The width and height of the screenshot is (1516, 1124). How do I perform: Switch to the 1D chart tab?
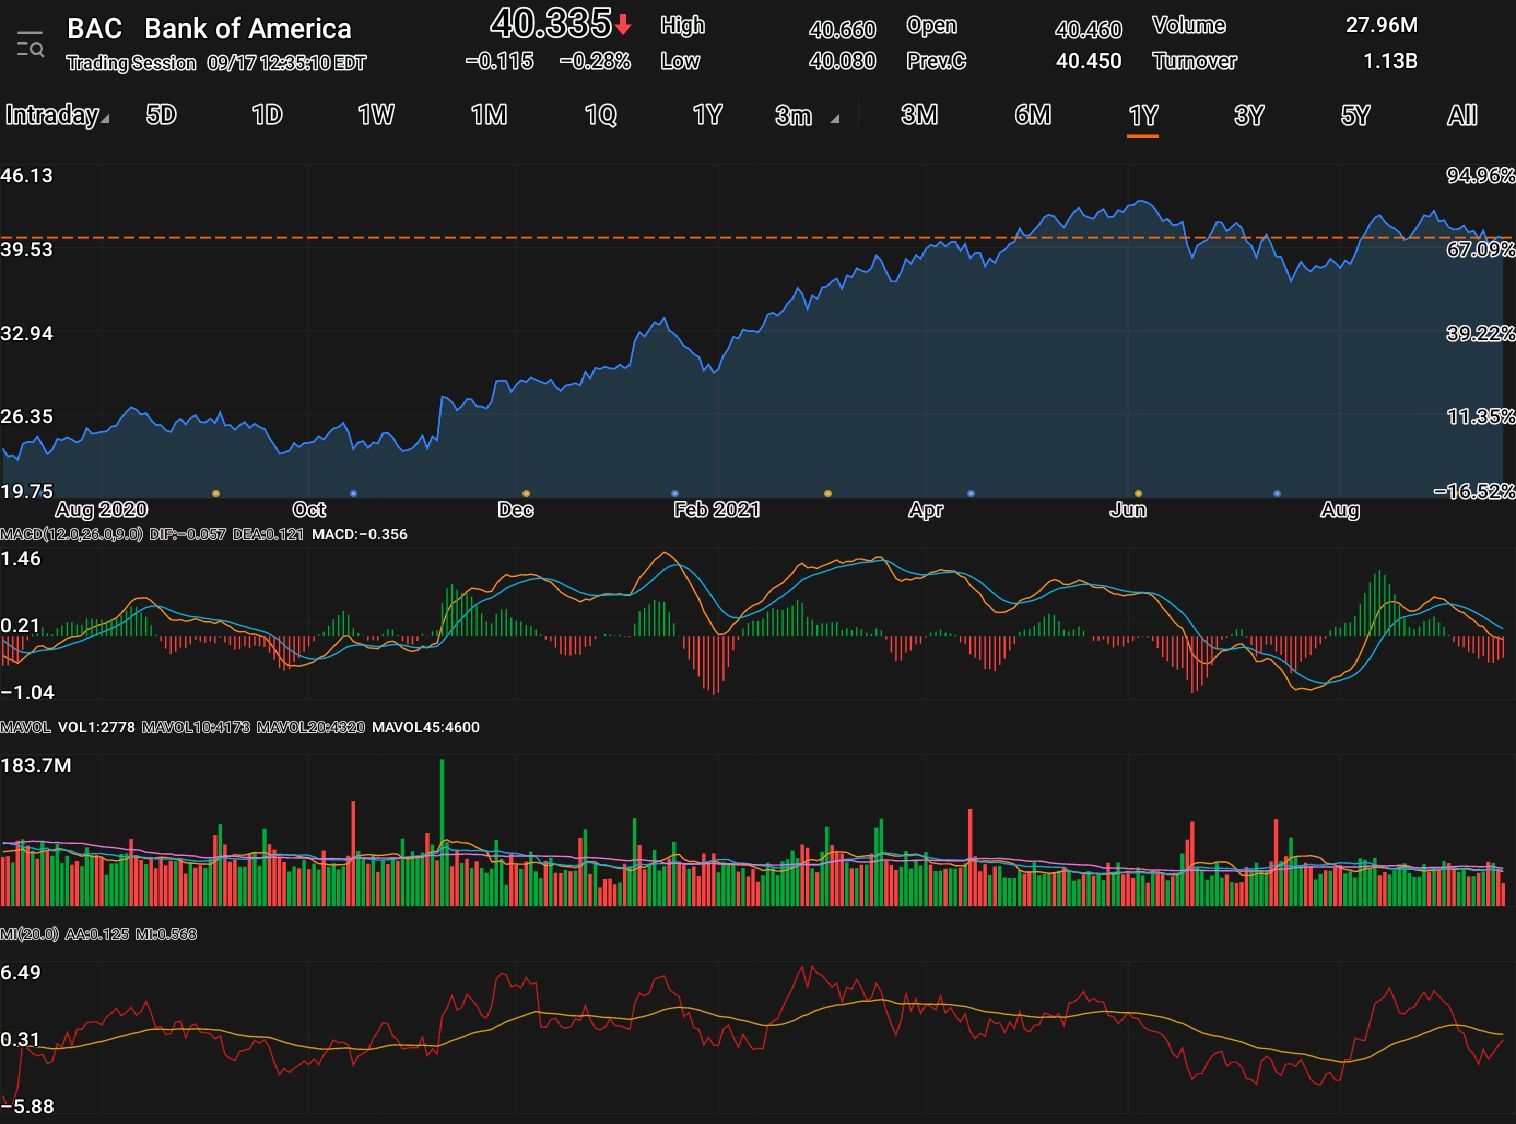(x=267, y=115)
